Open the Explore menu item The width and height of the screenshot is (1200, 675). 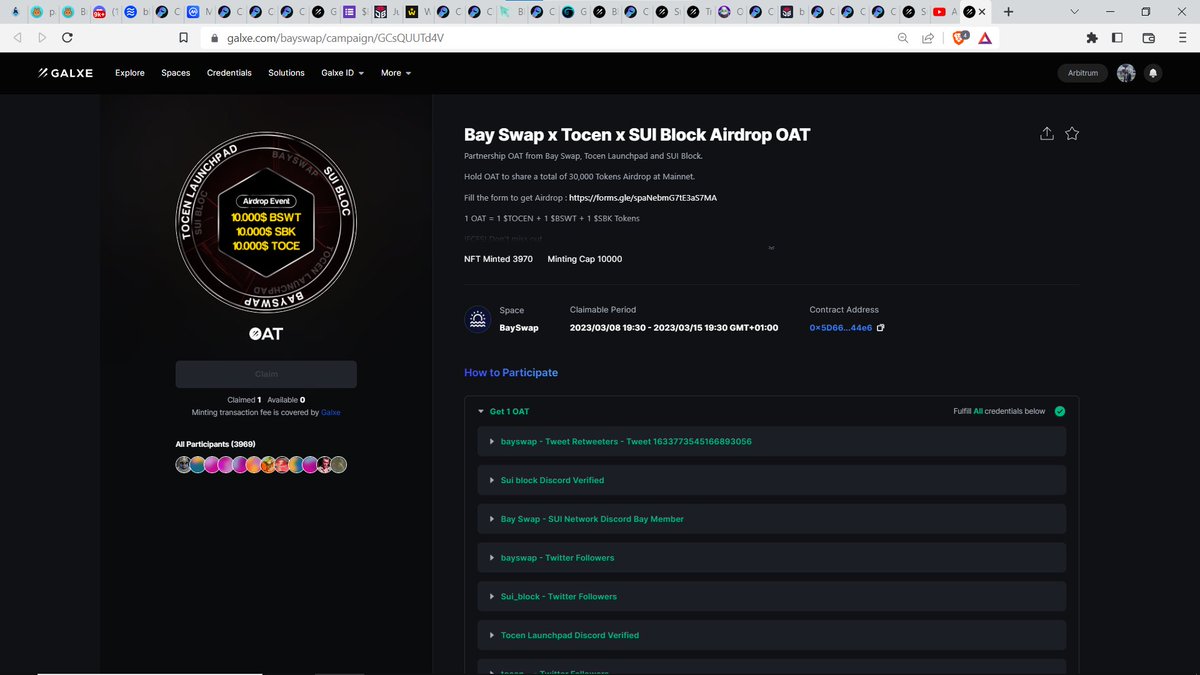pyautogui.click(x=130, y=73)
